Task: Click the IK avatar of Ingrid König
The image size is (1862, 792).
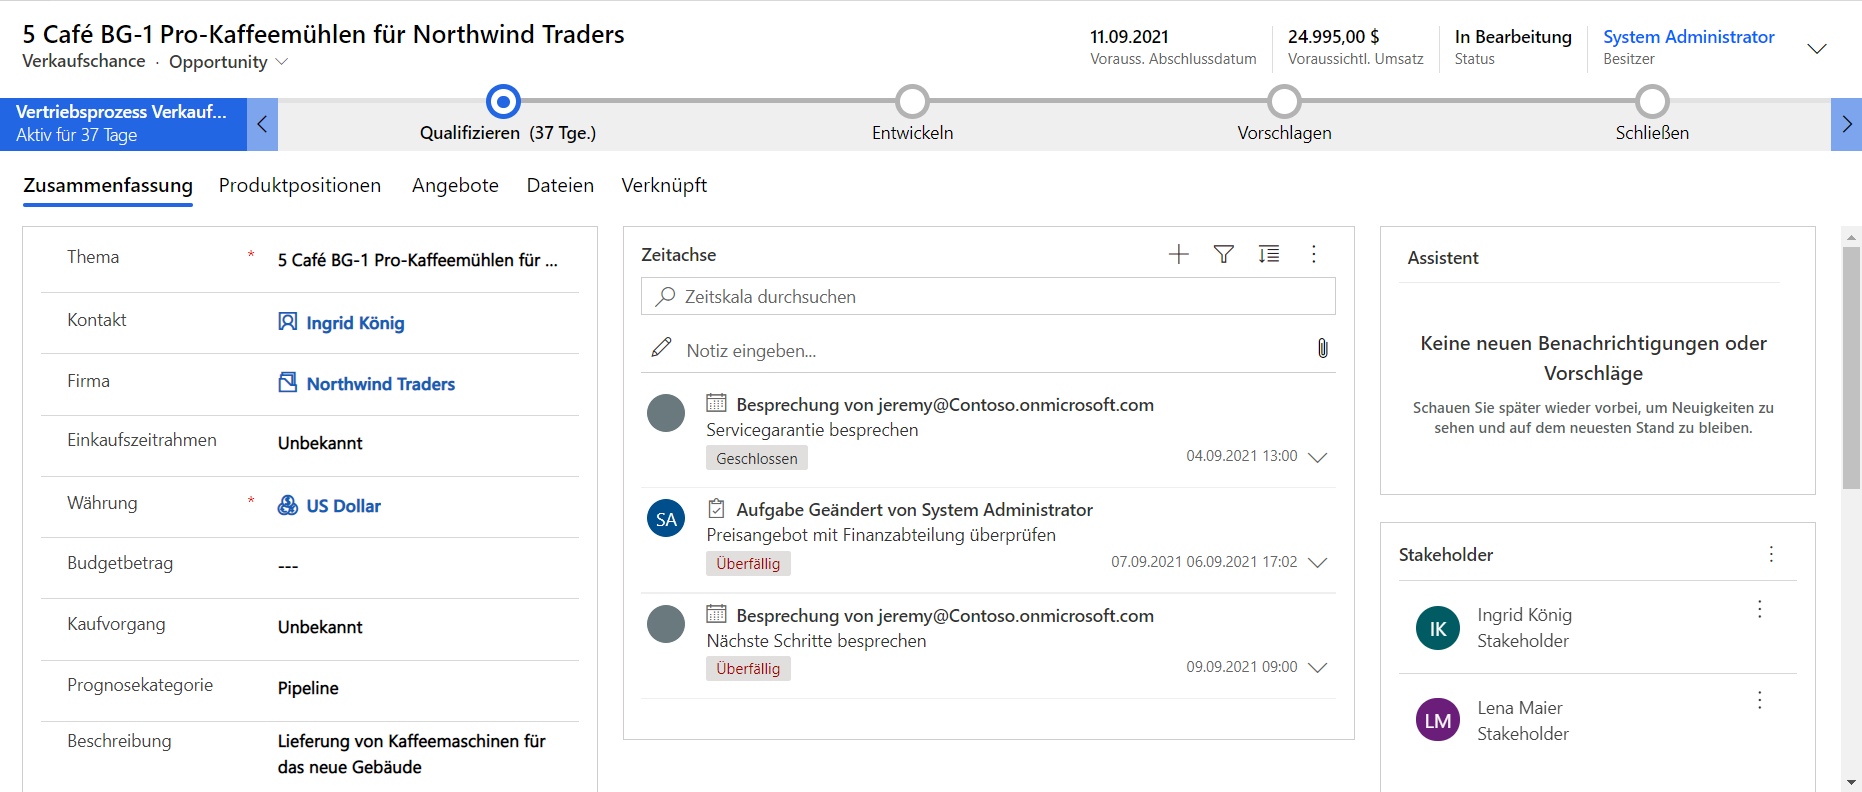Action: coord(1438,628)
